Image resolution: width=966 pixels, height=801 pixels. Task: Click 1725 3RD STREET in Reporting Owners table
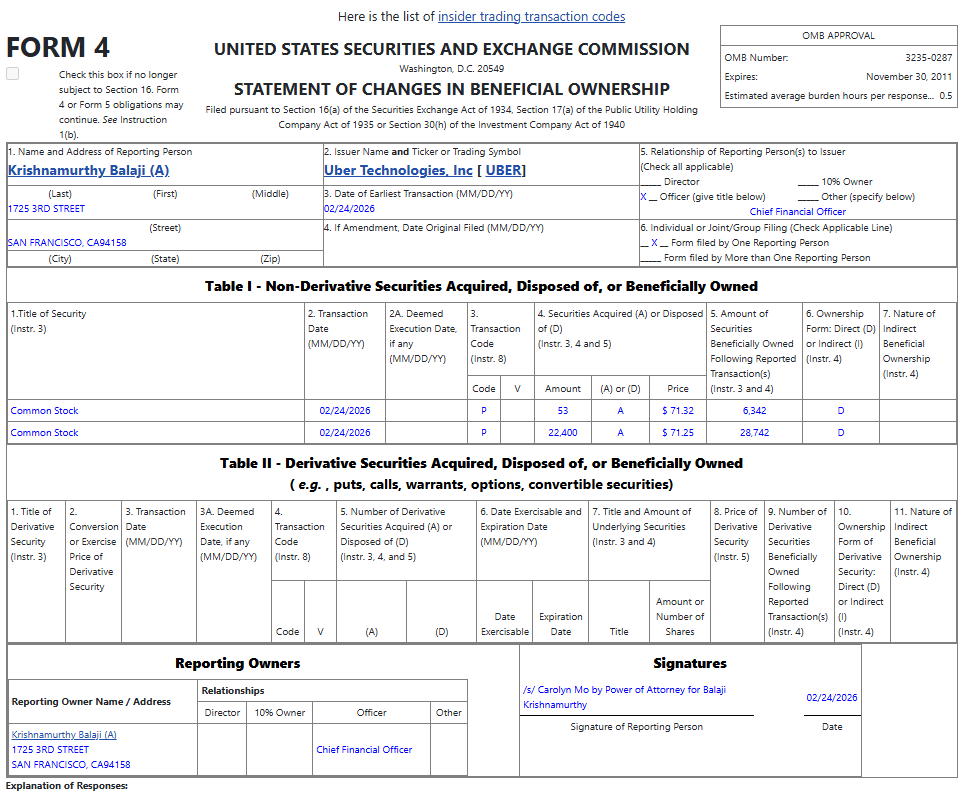(x=50, y=749)
